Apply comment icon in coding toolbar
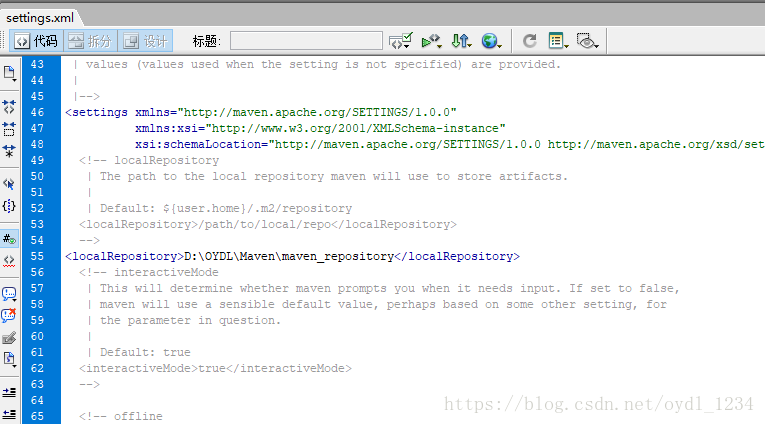Screen dimensions: 765x424 [x=9, y=294]
